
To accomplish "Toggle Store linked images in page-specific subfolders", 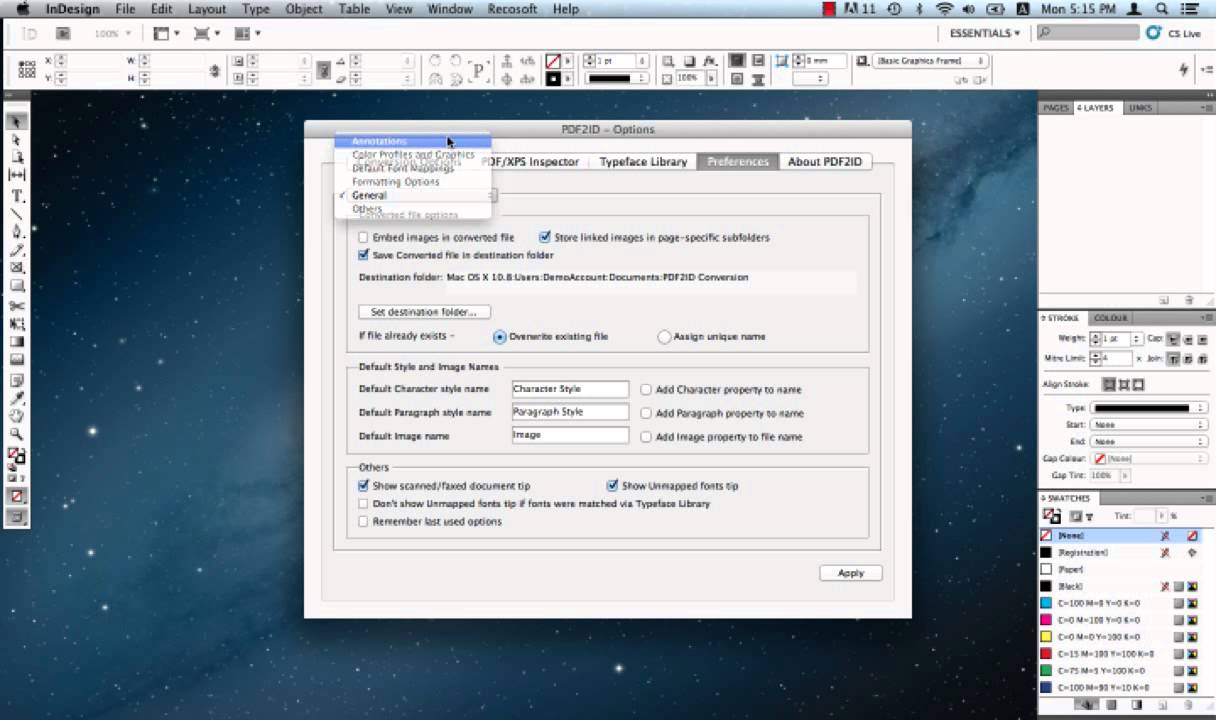I will 545,238.
